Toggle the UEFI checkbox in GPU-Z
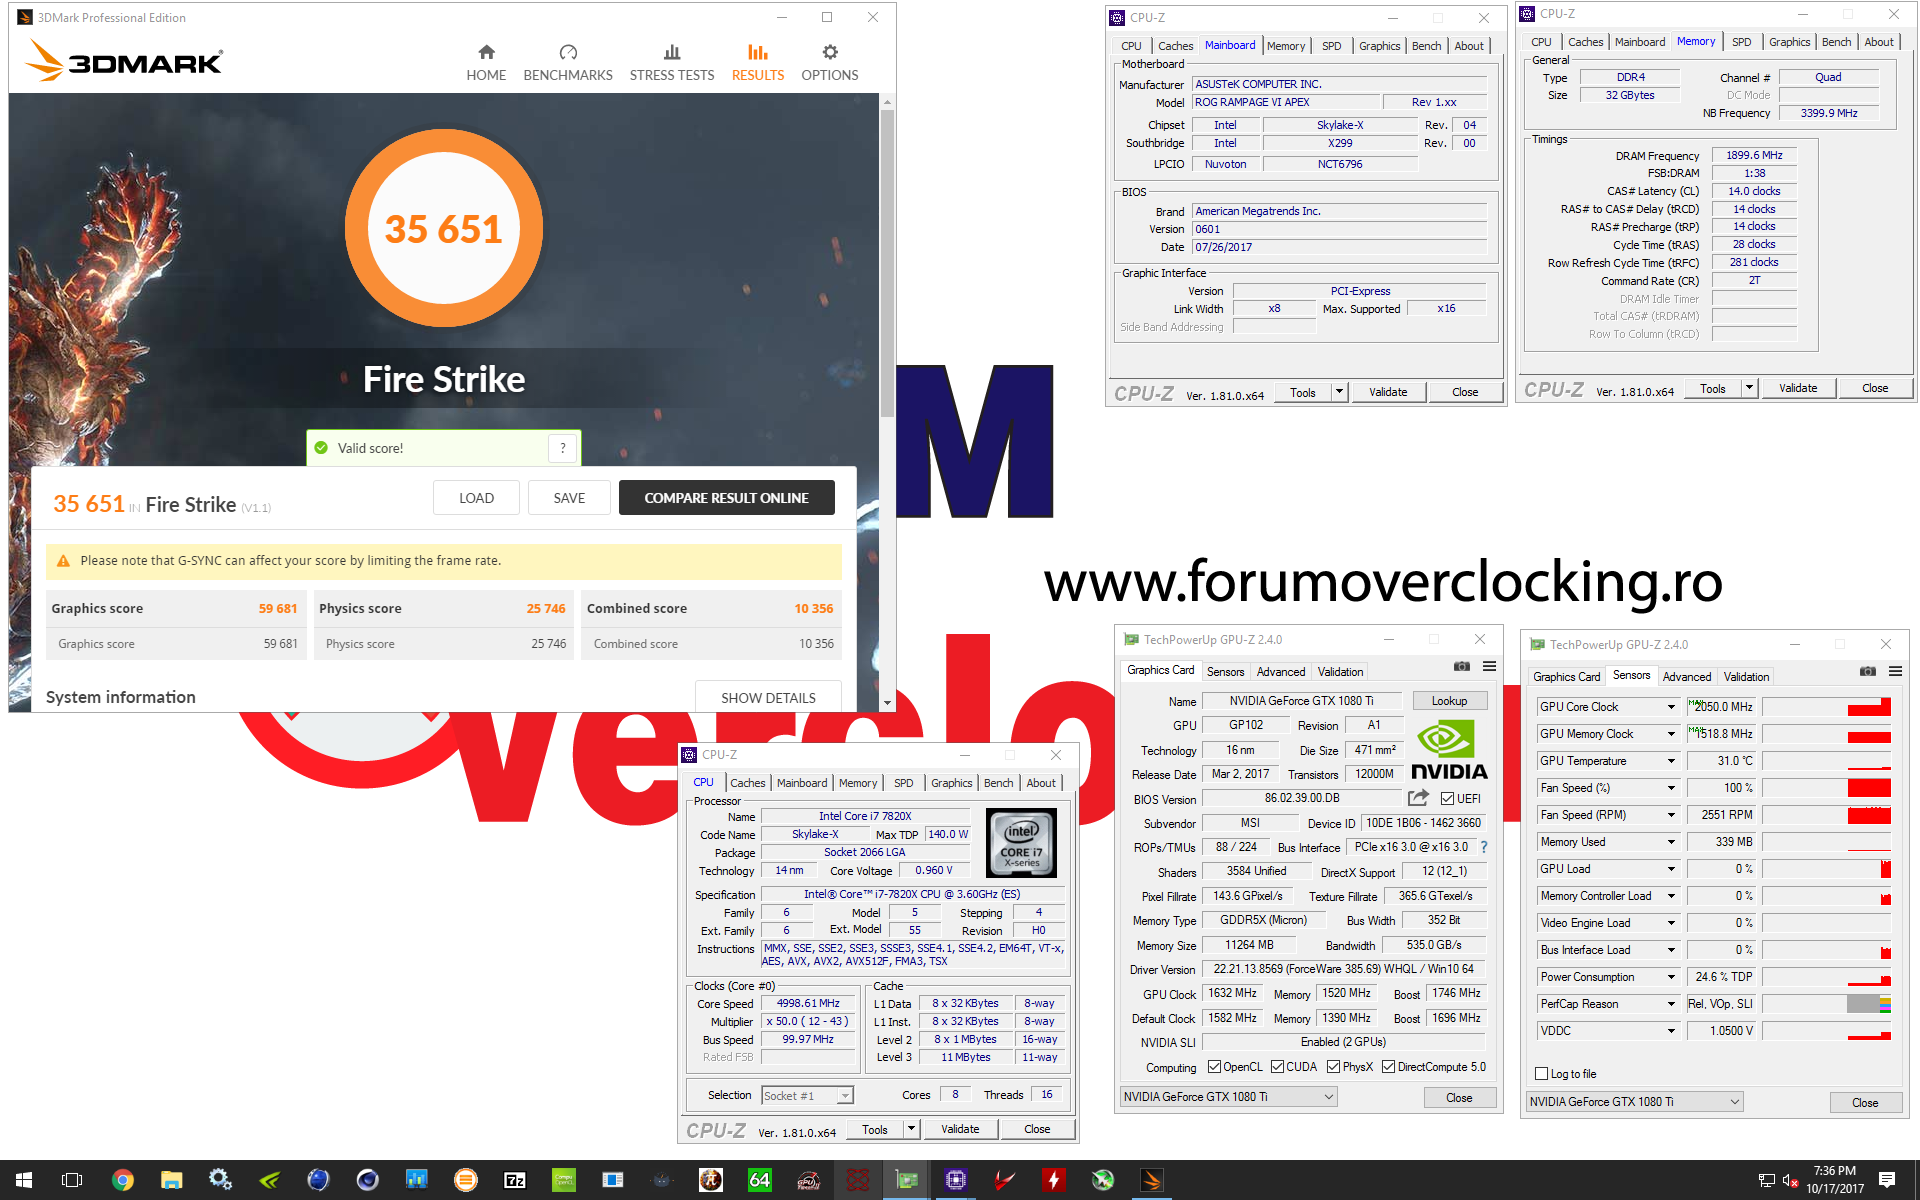Viewport: 1920px width, 1200px height. tap(1447, 798)
